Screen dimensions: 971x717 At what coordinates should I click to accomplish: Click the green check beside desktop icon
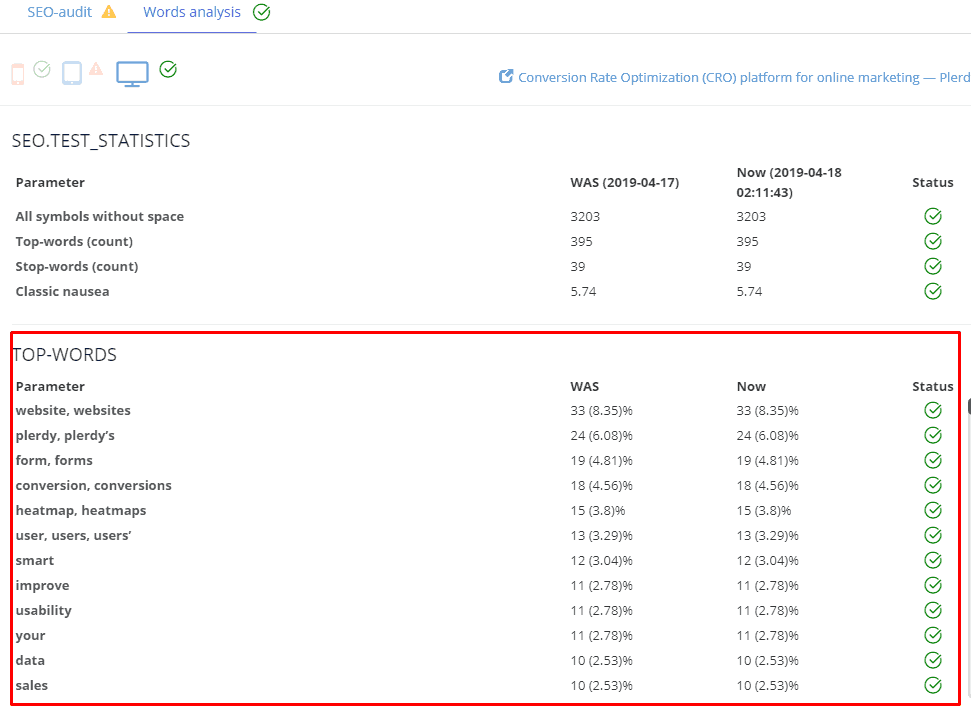pos(168,69)
